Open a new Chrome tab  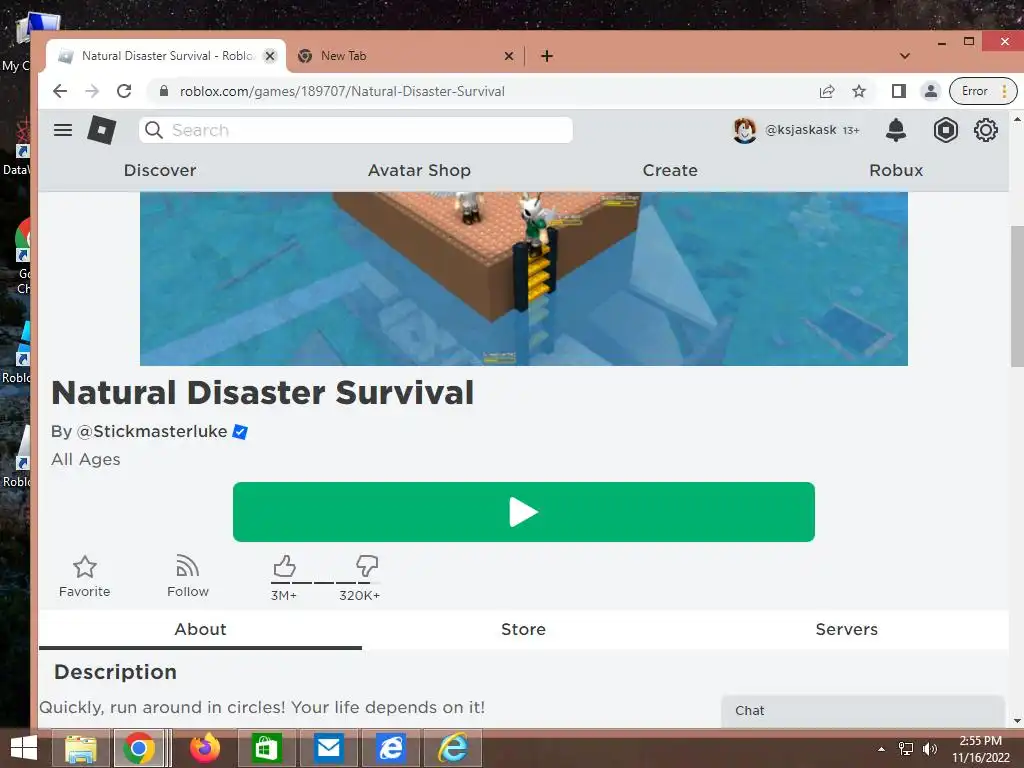point(547,56)
